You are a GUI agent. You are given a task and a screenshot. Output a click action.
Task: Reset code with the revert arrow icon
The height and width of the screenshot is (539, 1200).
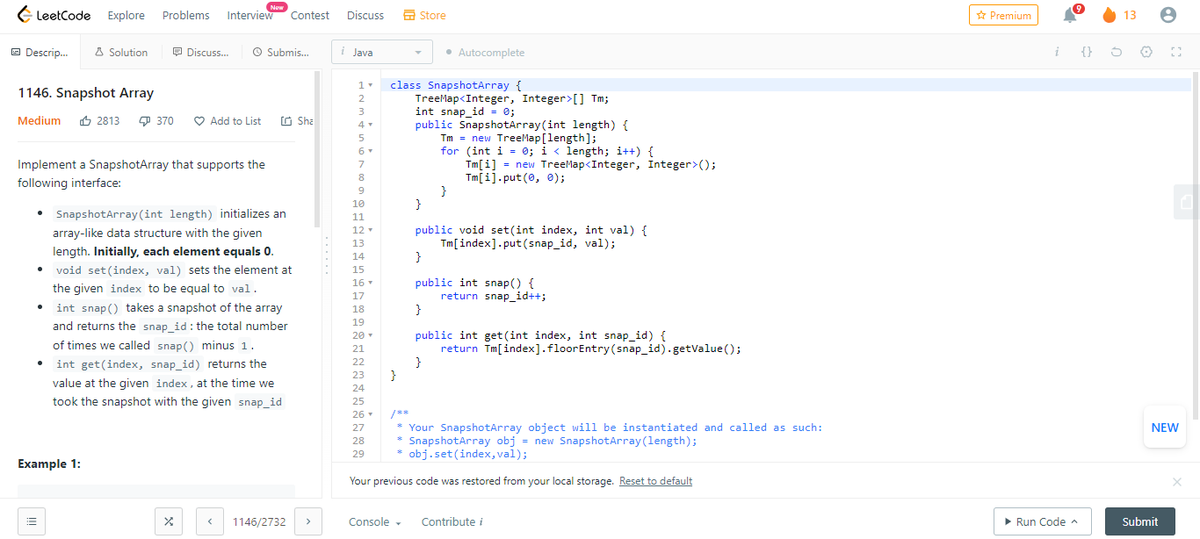(1117, 52)
